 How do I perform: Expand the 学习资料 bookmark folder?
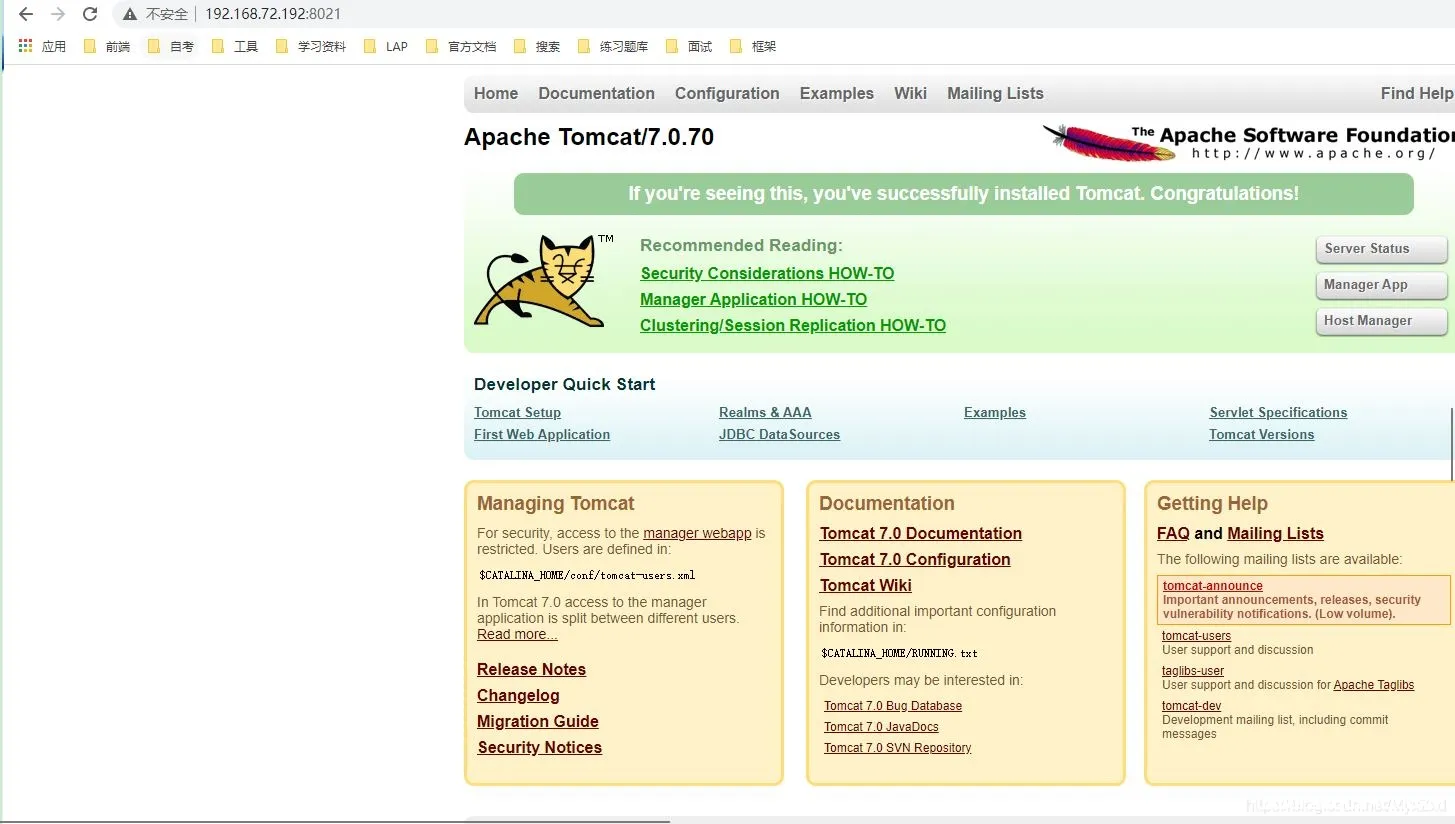[x=311, y=46]
